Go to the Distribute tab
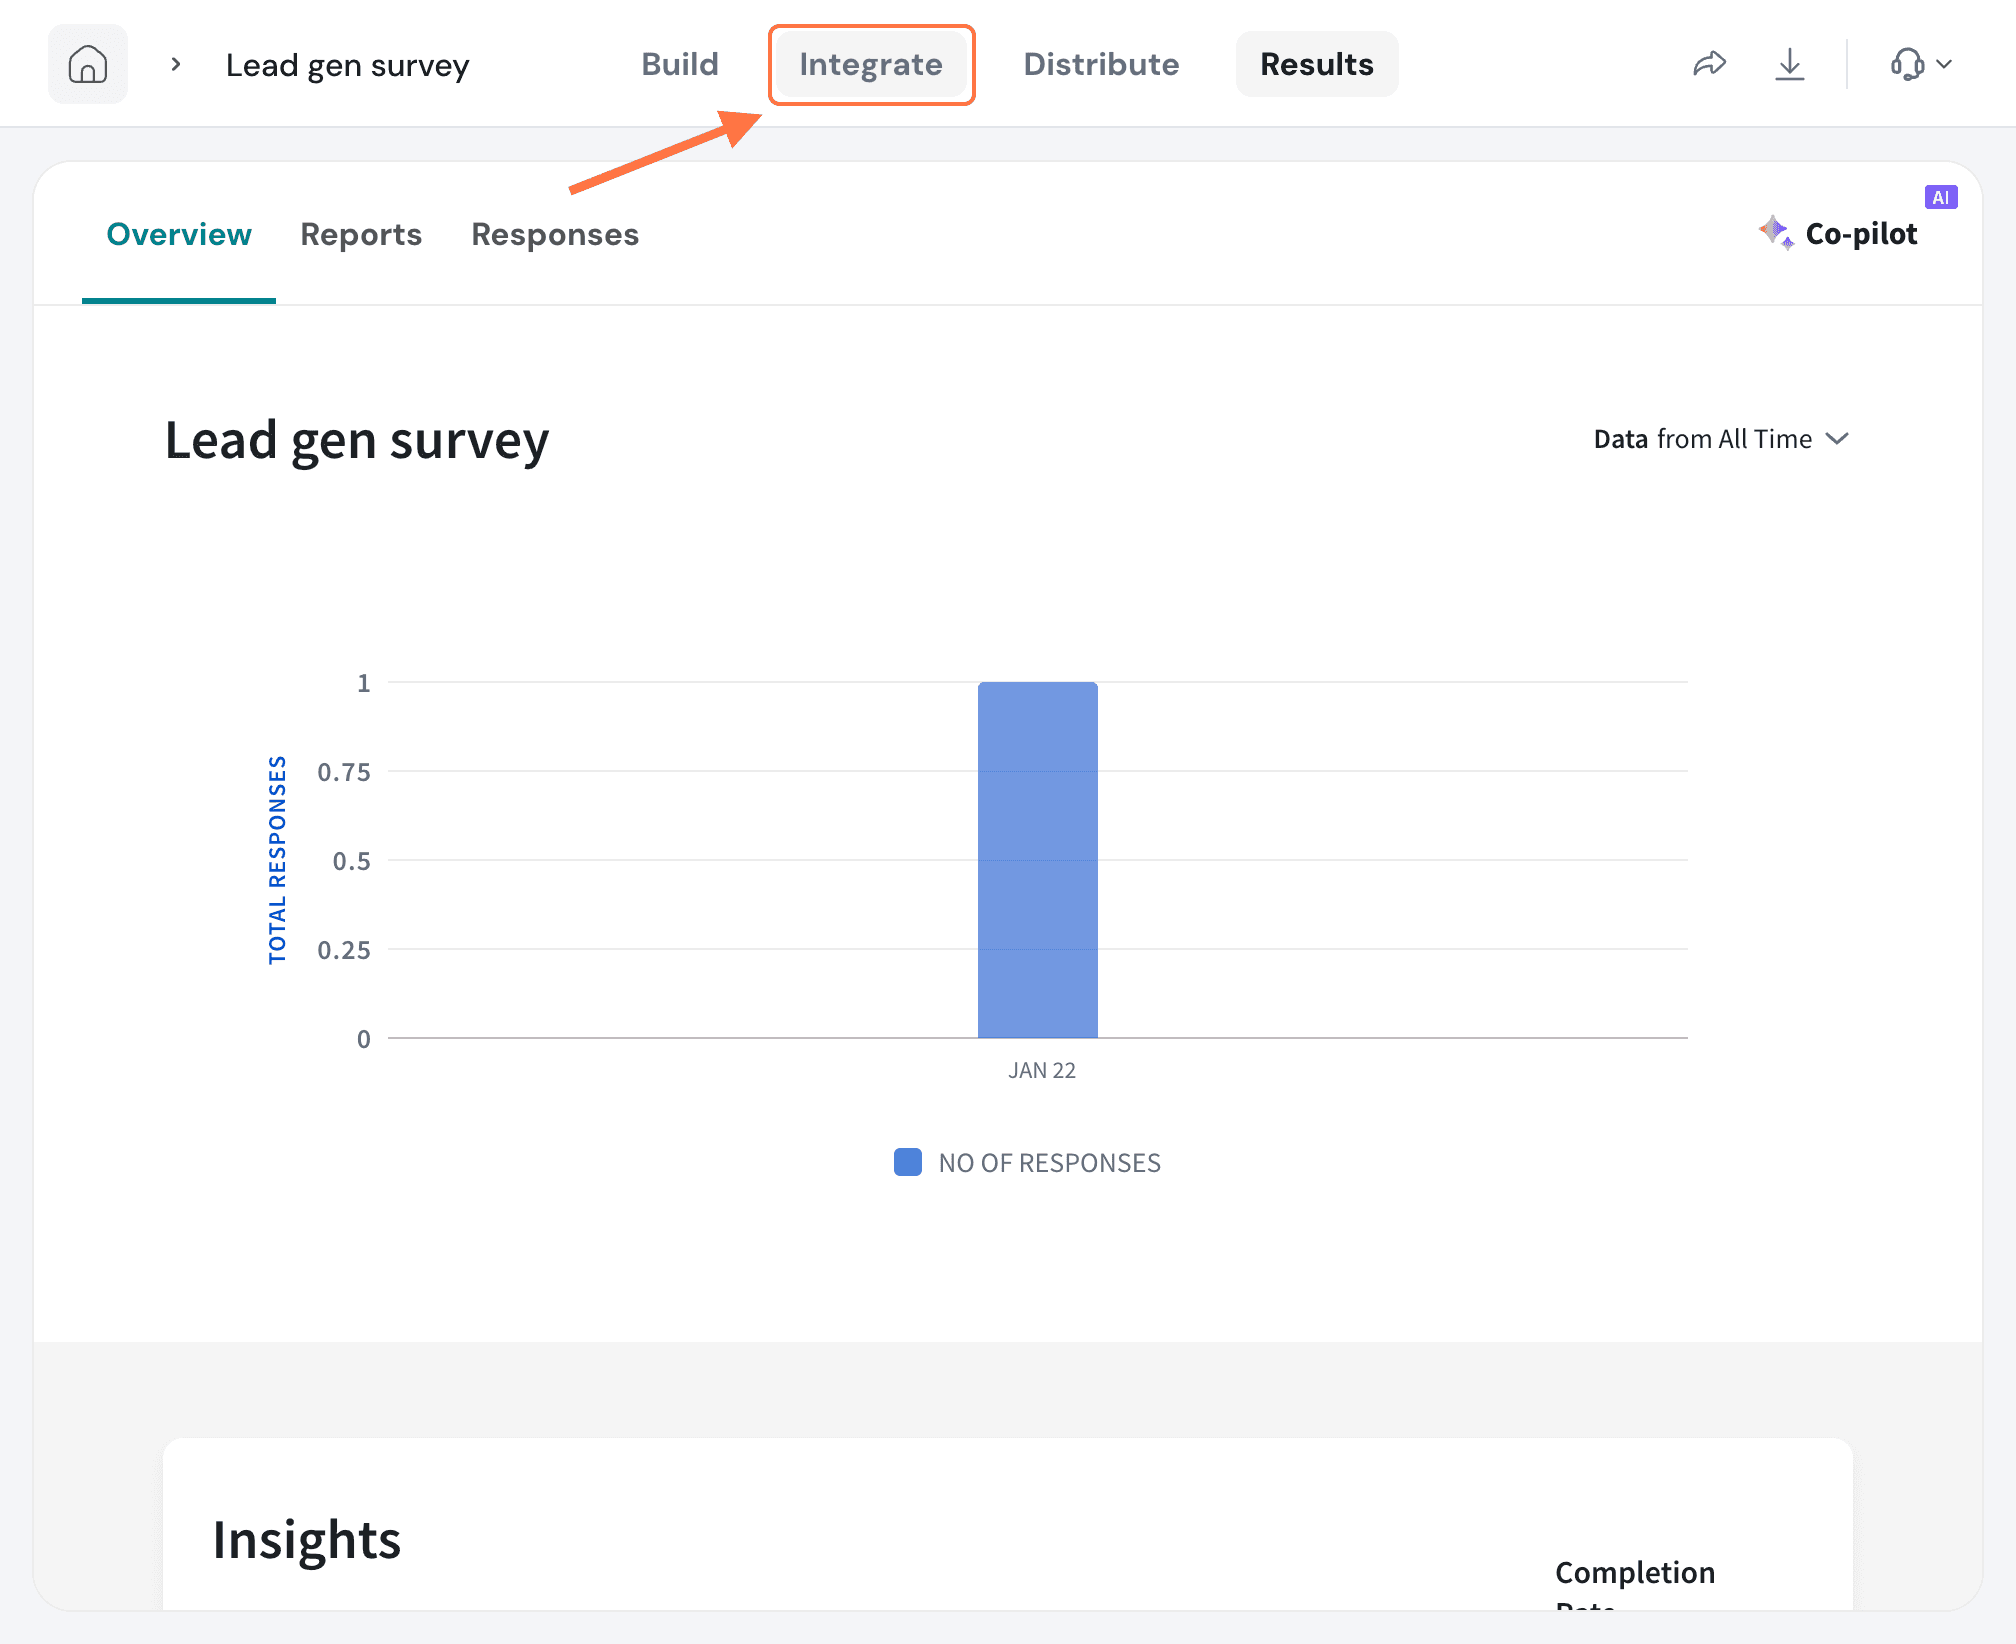Viewport: 2016px width, 1644px height. (1101, 65)
